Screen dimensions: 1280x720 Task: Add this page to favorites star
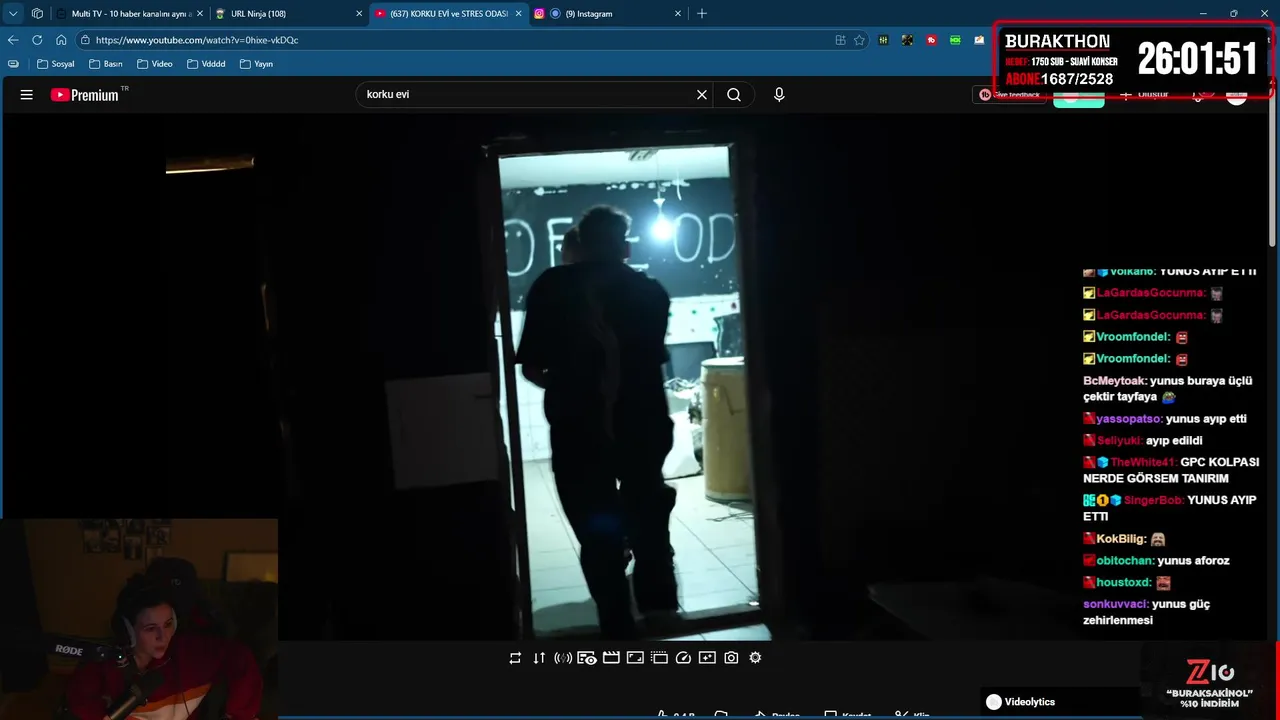(x=859, y=40)
